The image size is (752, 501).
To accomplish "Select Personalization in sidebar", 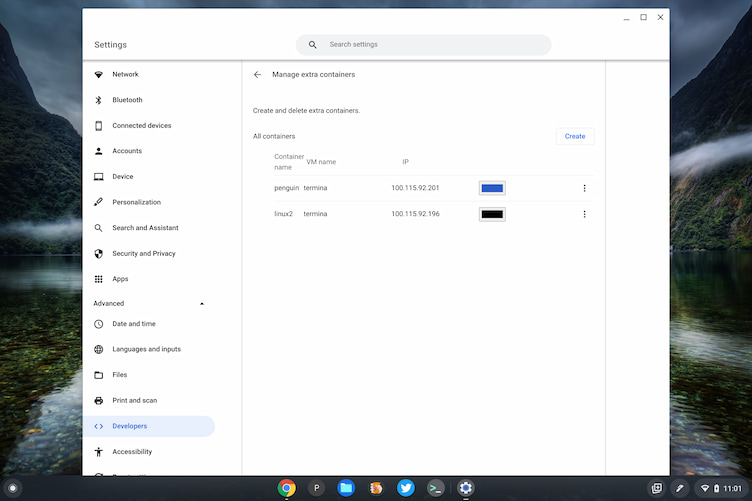I will (136, 202).
